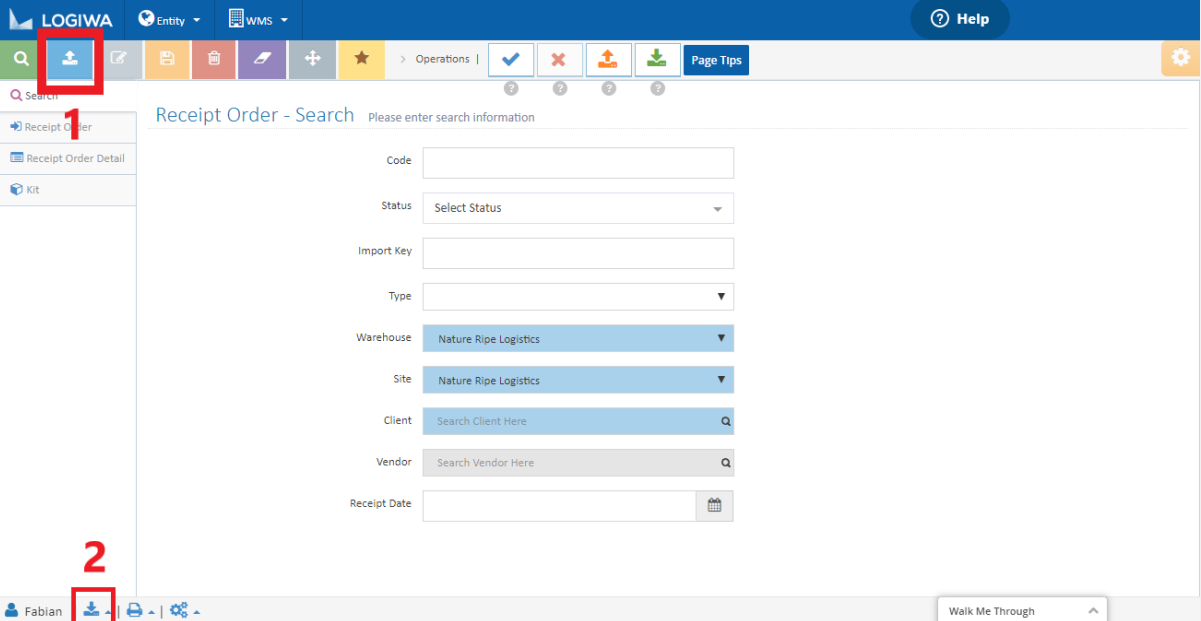Click inside the Code input field
Image resolution: width=1201 pixels, height=621 pixels.
(x=578, y=162)
